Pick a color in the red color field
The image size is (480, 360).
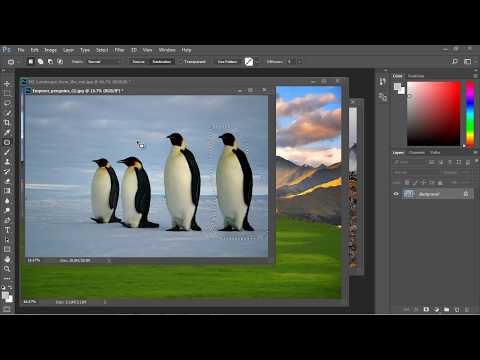[x=434, y=114]
